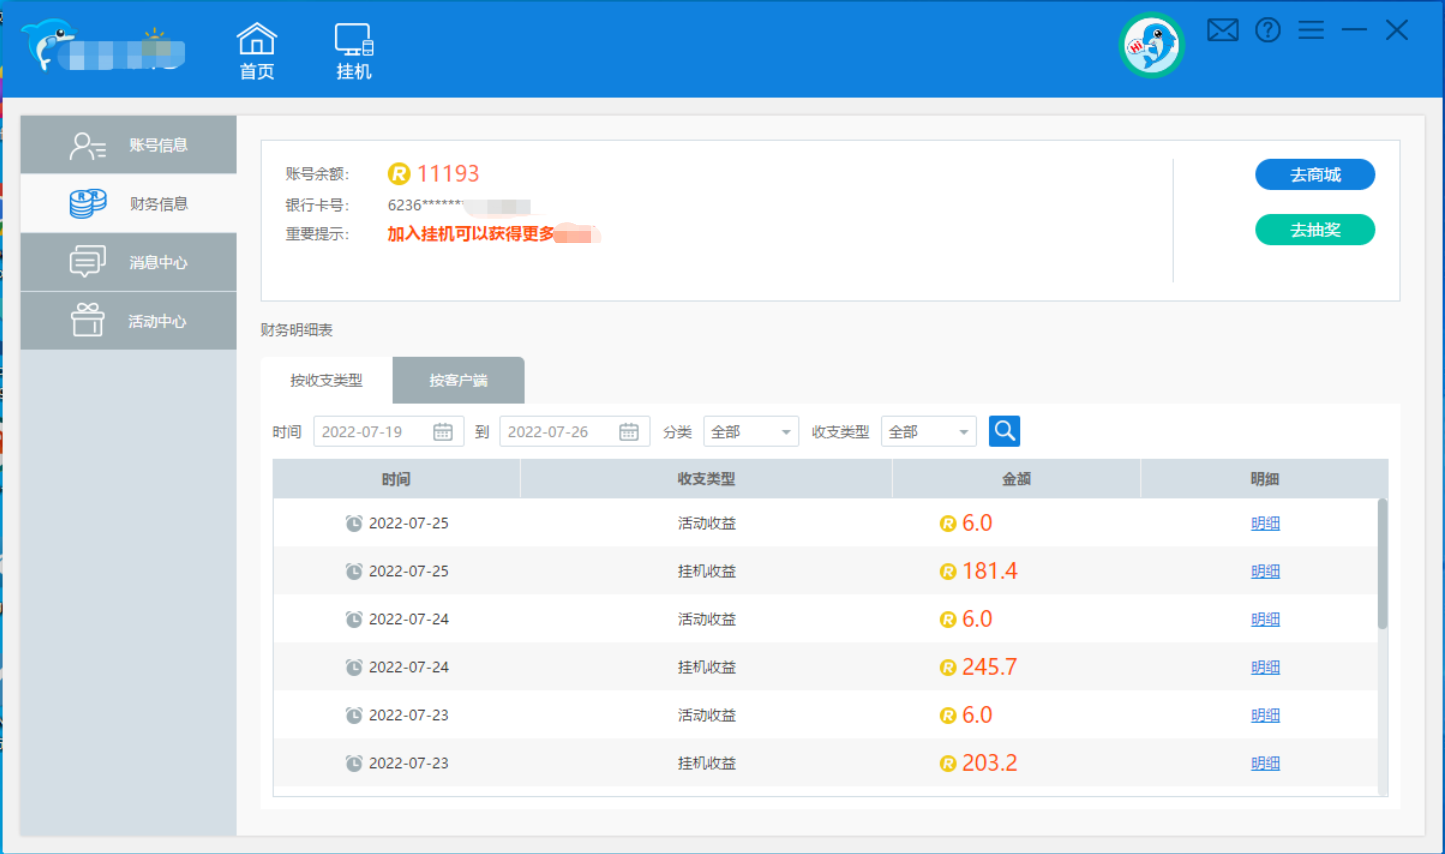Open 明细 link for 181.4 entry
1445x854 pixels.
click(1265, 571)
